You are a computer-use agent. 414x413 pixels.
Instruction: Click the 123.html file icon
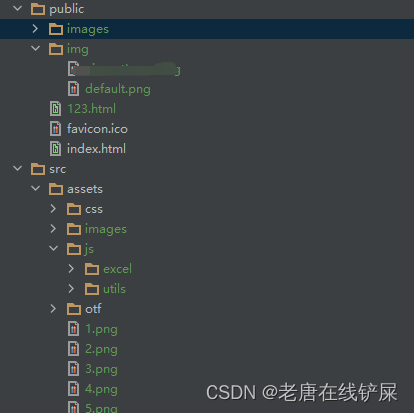(x=56, y=109)
